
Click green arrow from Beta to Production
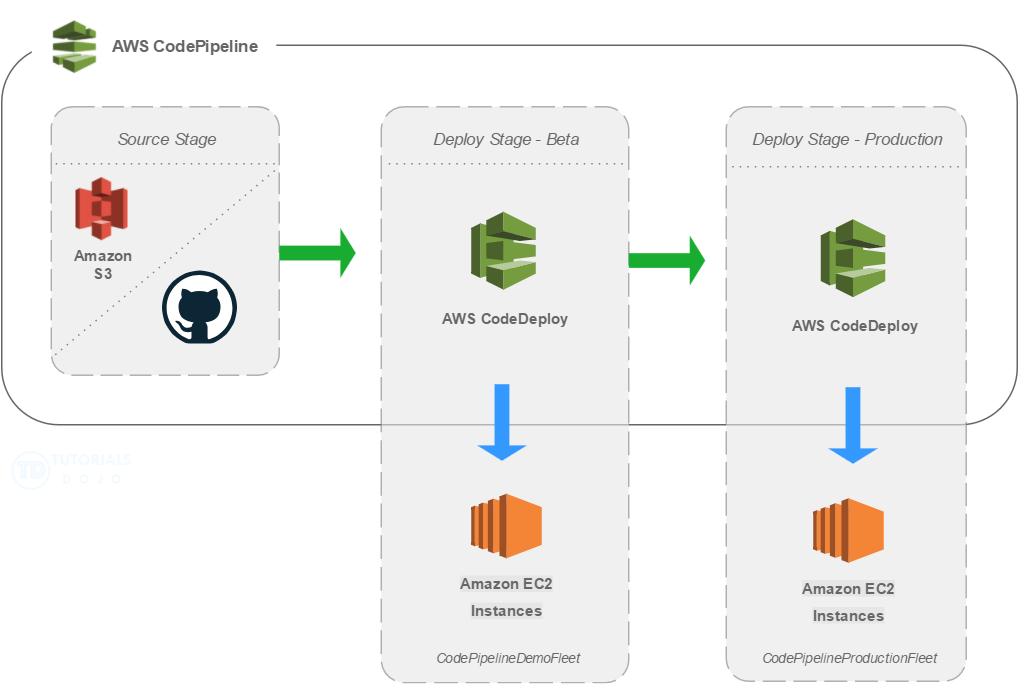[x=666, y=260]
